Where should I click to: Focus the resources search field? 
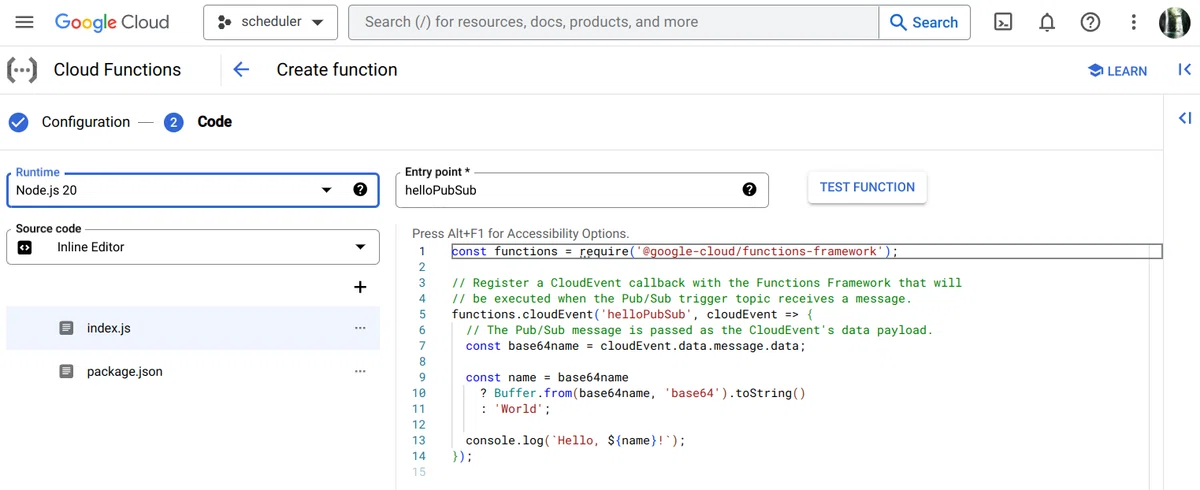[x=613, y=22]
